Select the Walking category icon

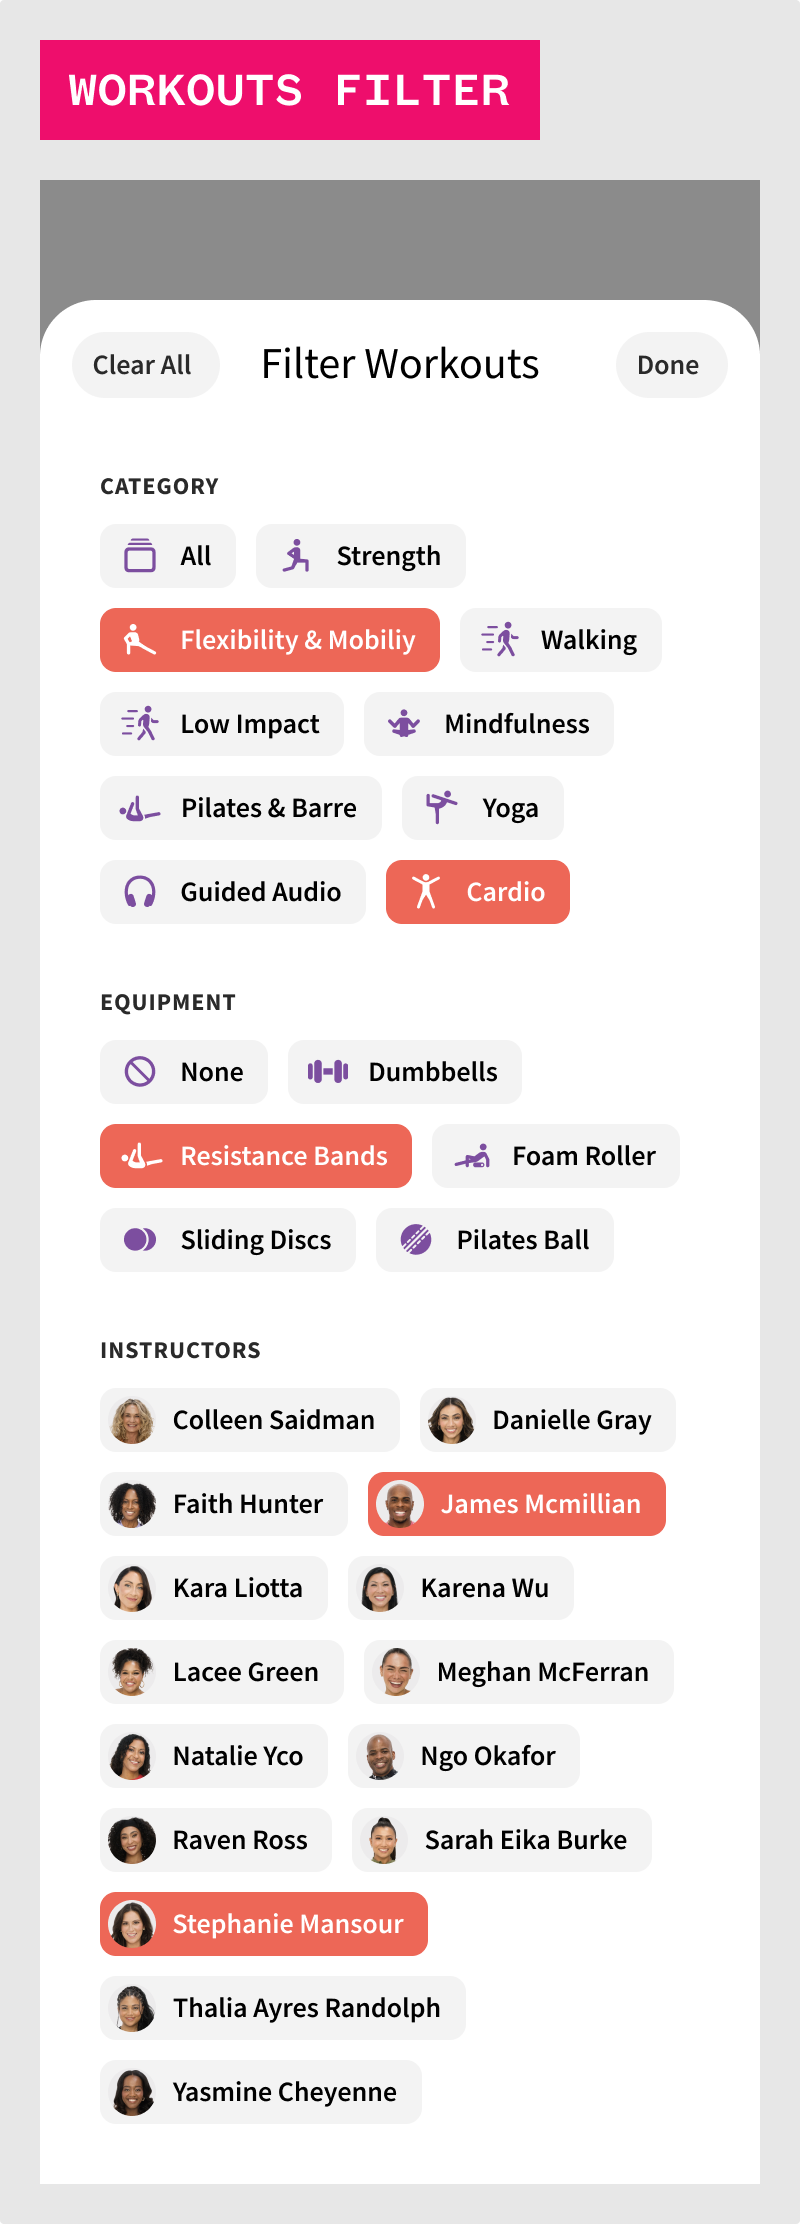coord(500,640)
